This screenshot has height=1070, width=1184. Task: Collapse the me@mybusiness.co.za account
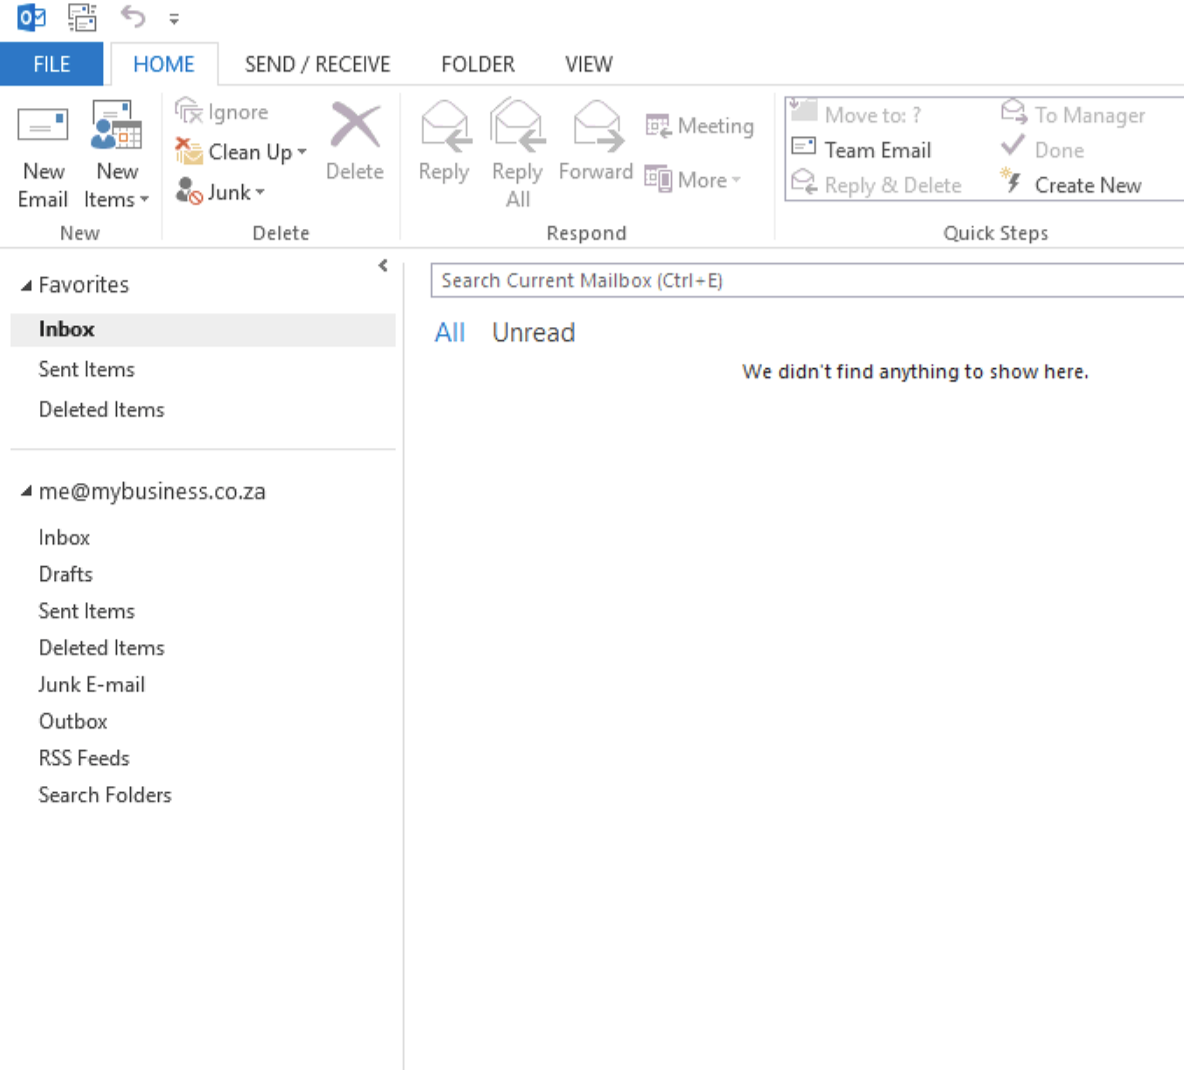25,491
